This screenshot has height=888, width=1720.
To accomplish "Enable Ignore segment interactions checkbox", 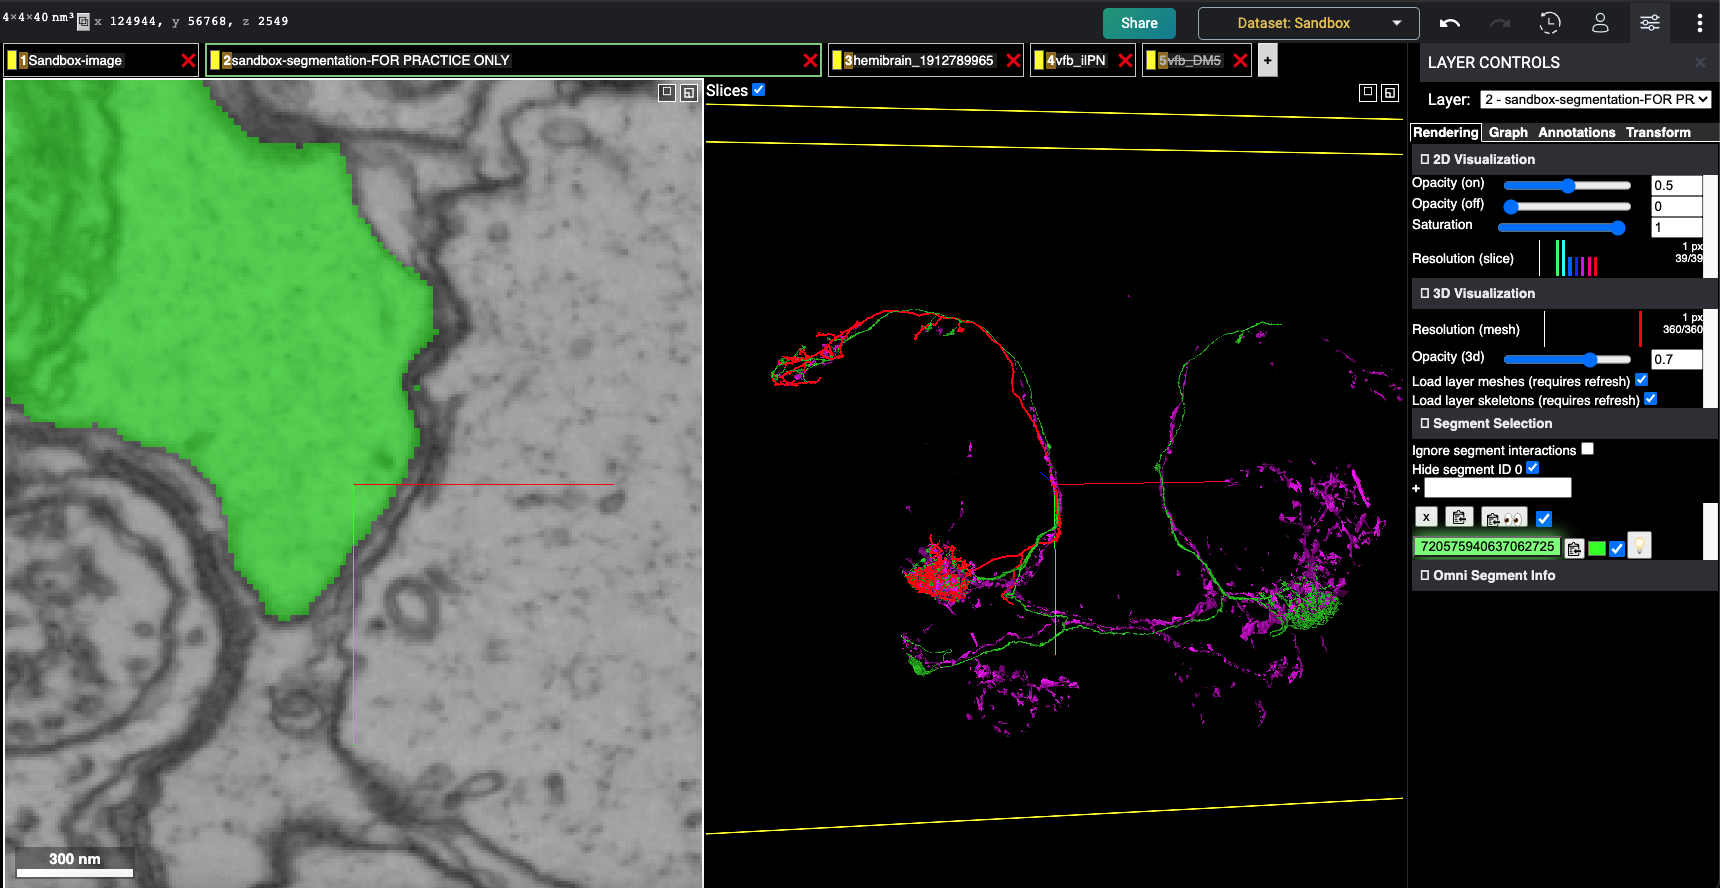I will (x=1587, y=449).
